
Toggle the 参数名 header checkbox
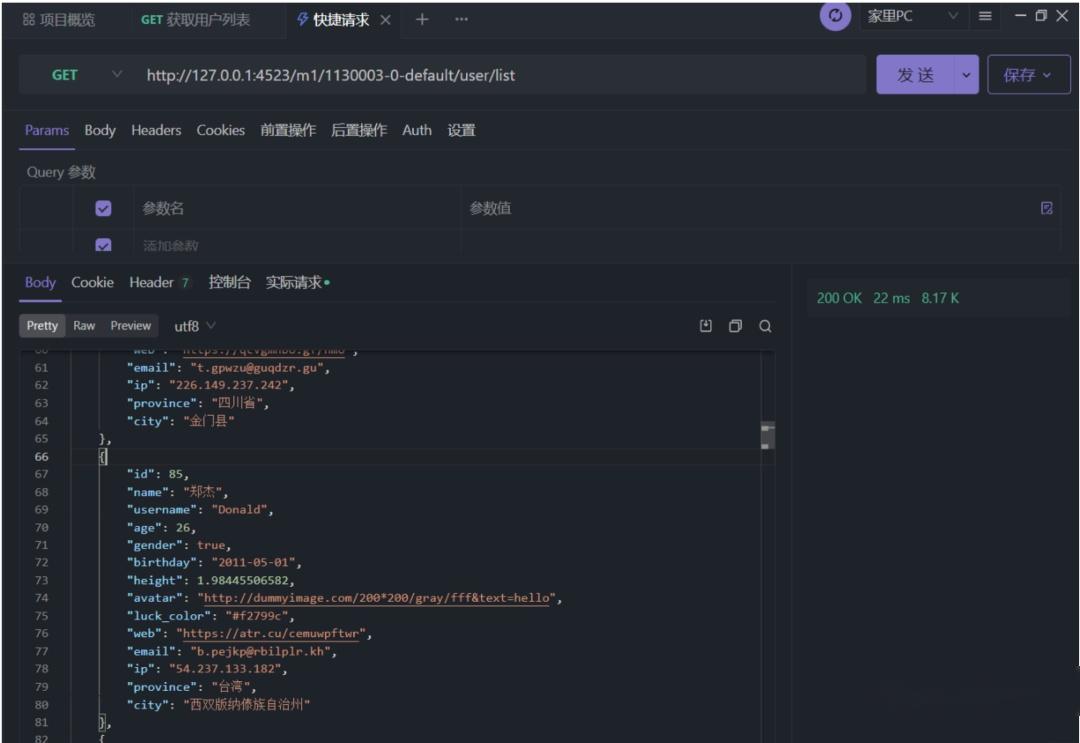tap(103, 208)
